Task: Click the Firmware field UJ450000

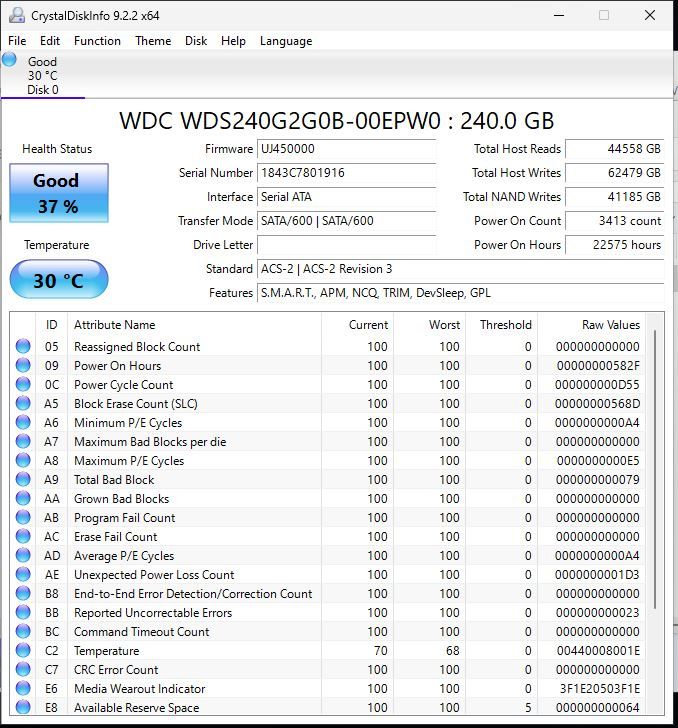Action: click(x=346, y=149)
